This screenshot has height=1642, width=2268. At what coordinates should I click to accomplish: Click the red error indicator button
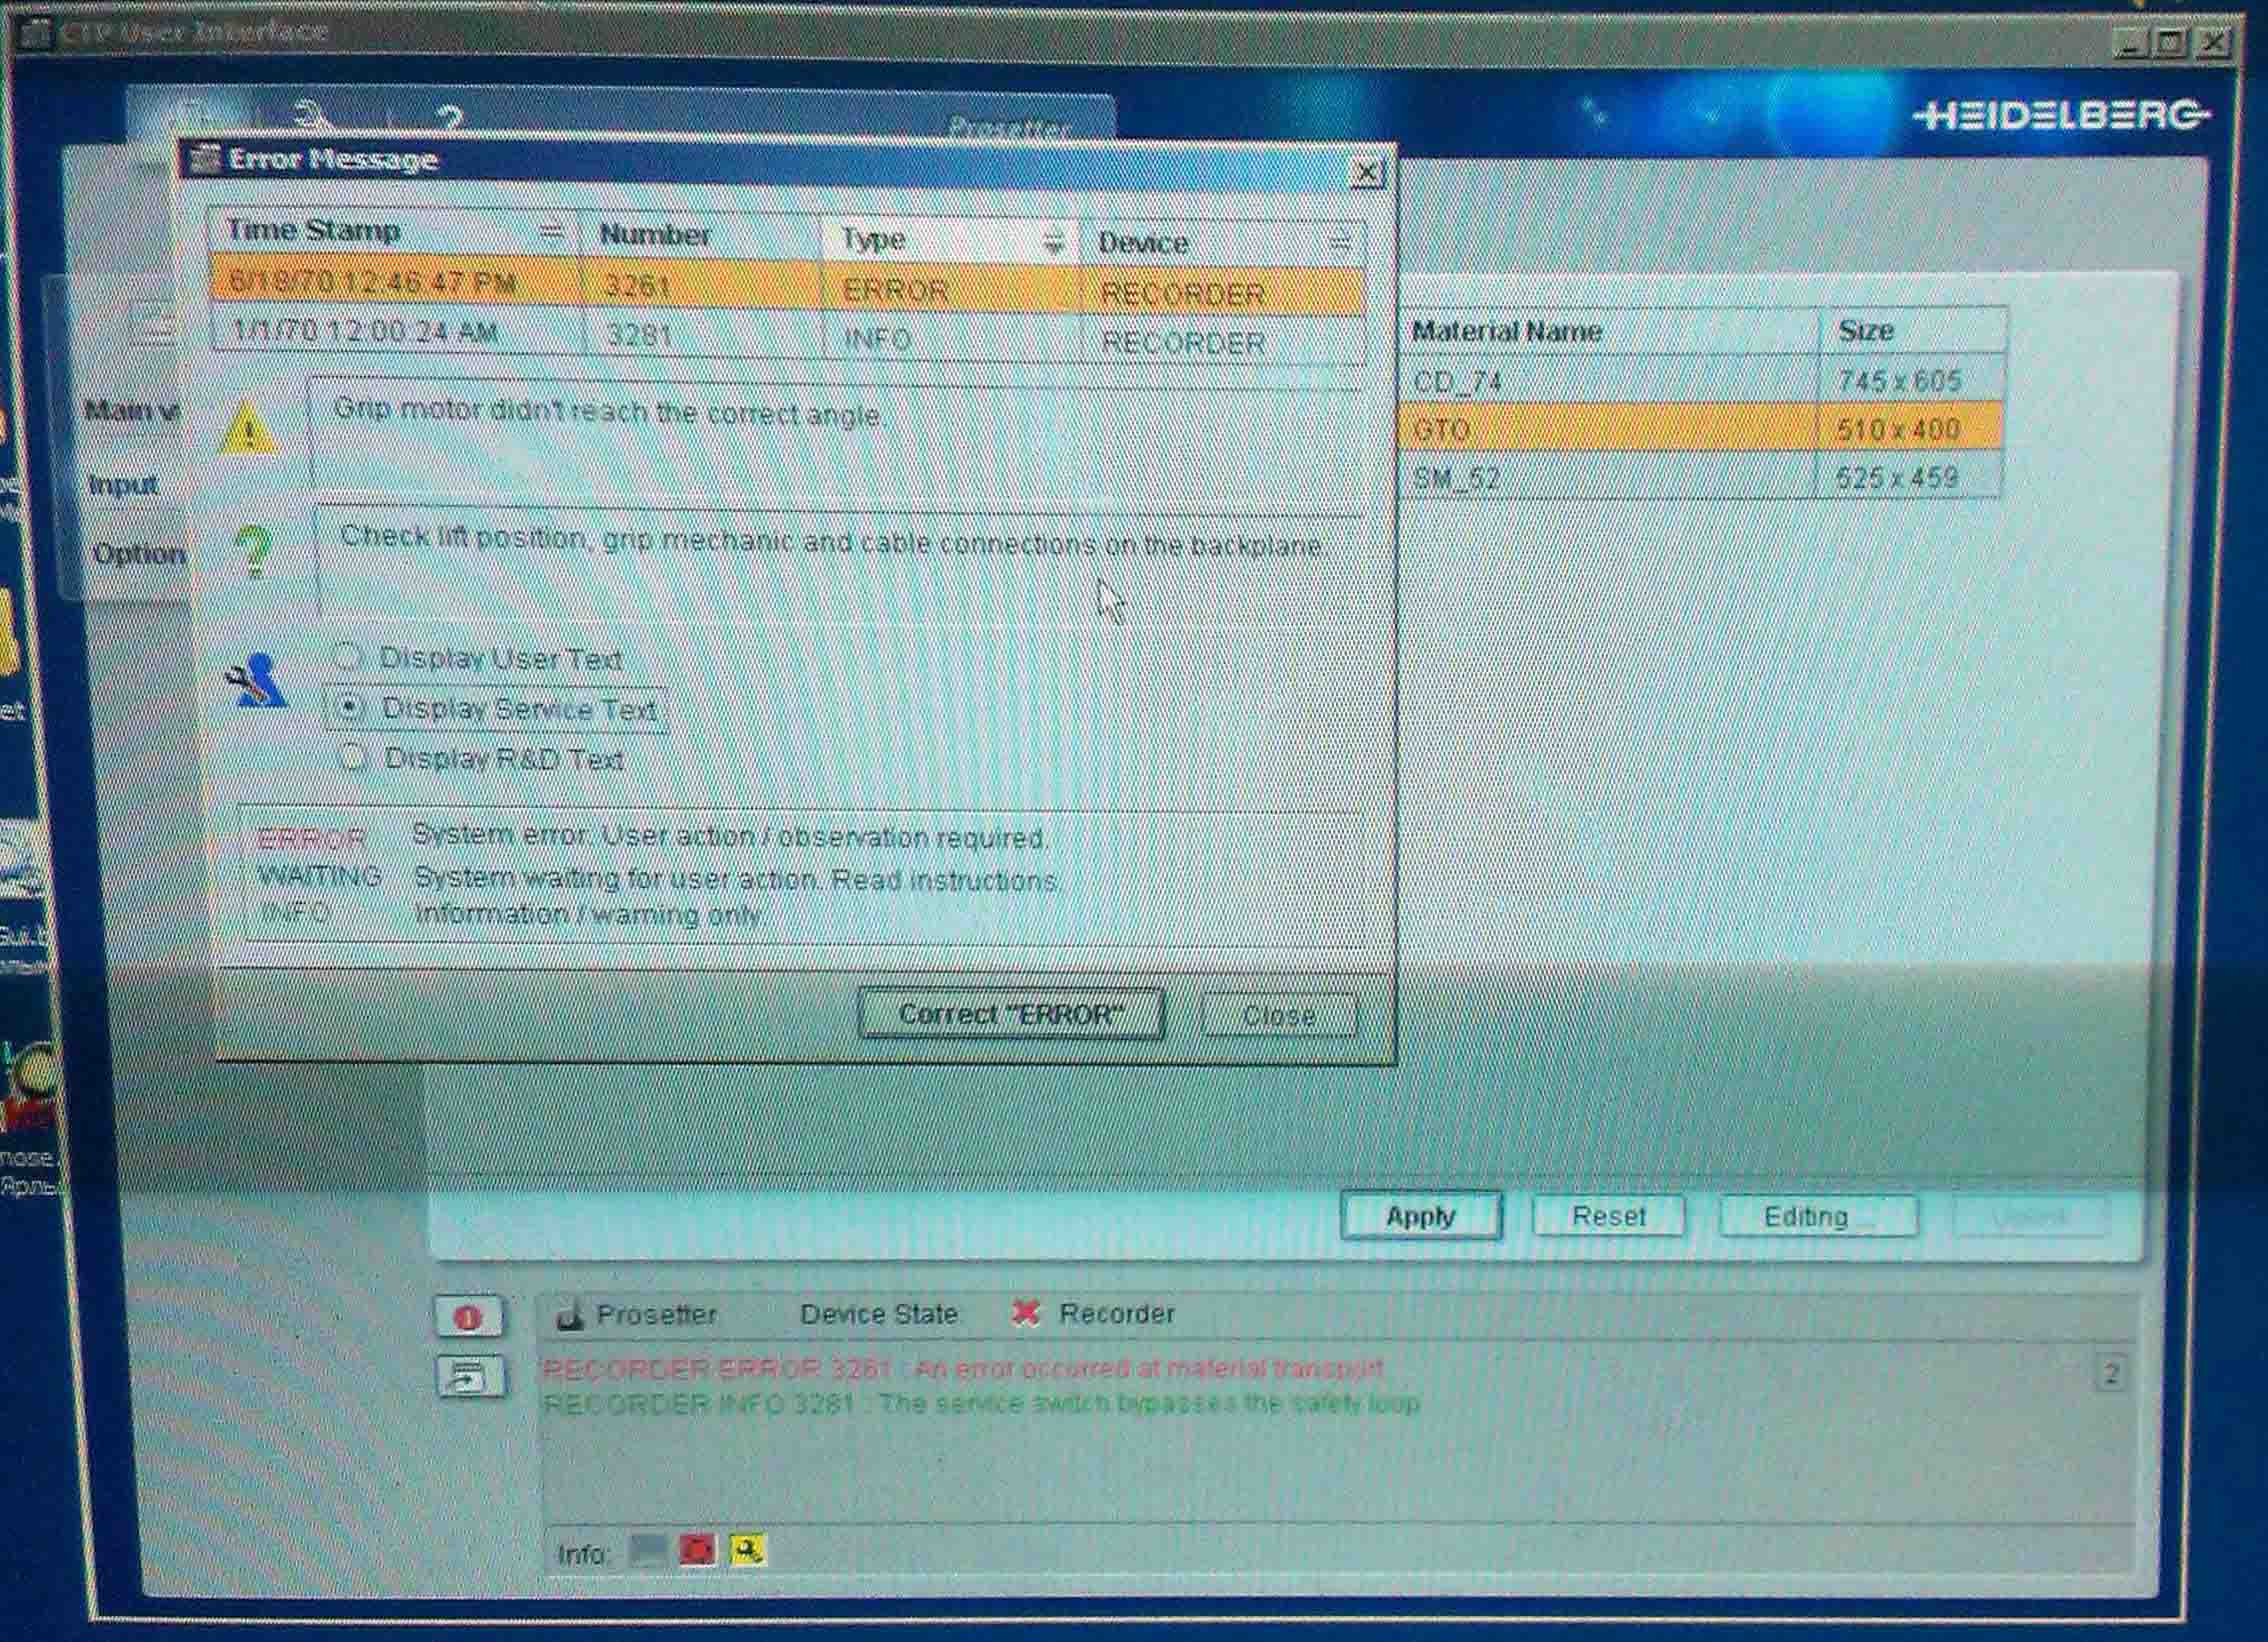click(468, 1318)
